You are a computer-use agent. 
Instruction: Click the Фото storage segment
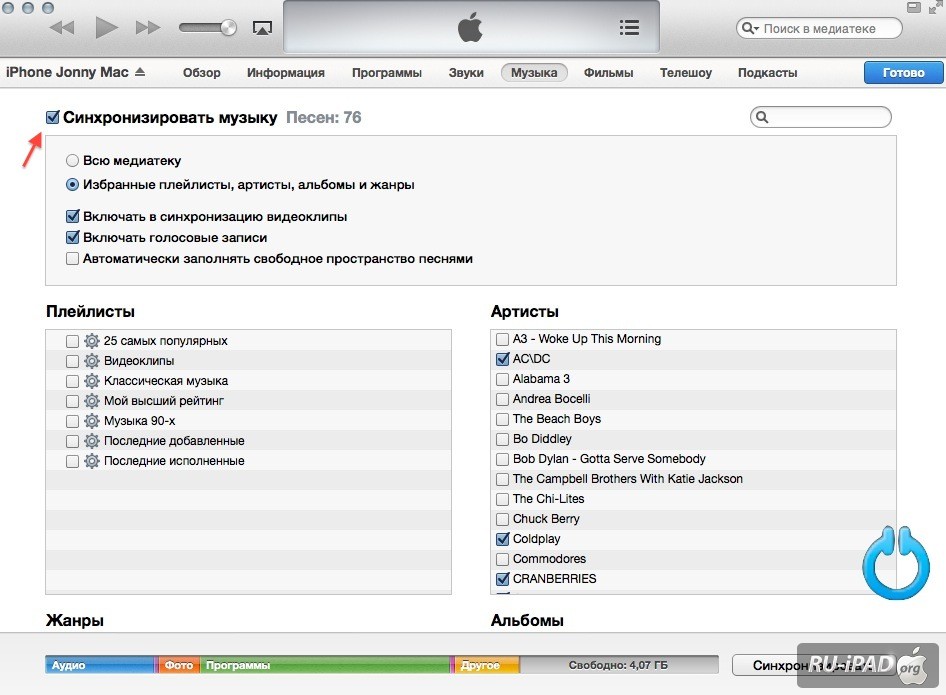click(x=179, y=665)
